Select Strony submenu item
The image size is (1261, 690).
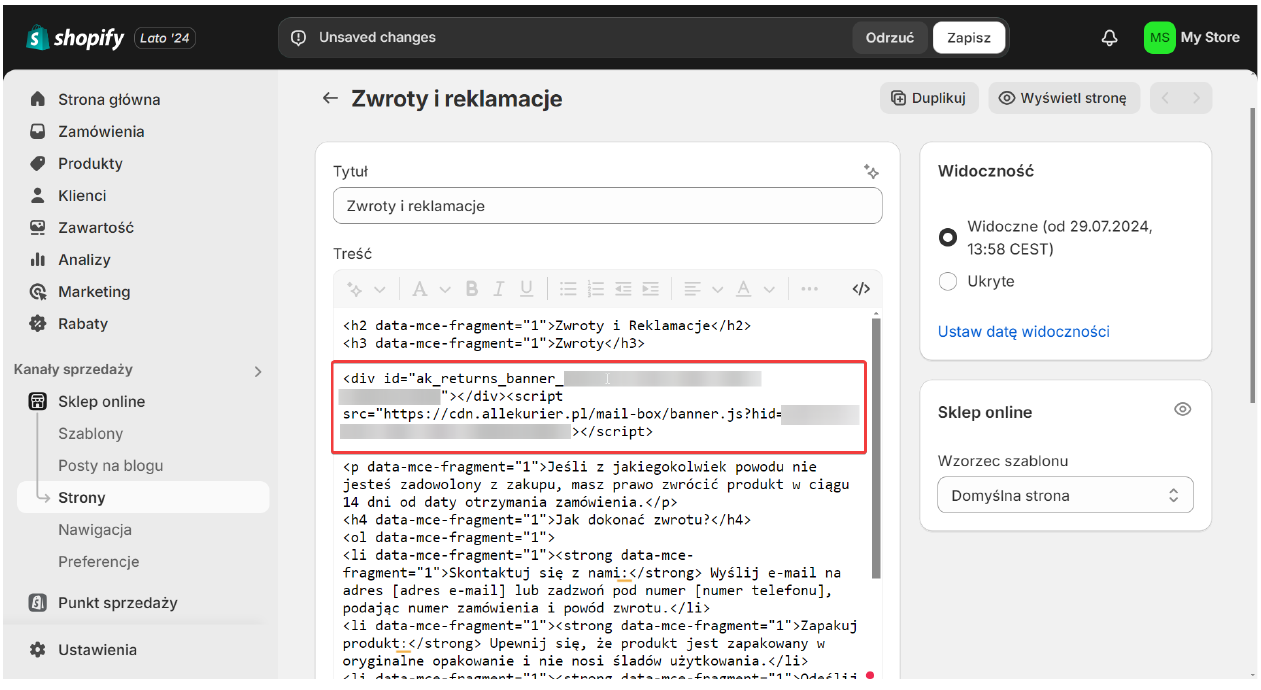tap(143, 497)
